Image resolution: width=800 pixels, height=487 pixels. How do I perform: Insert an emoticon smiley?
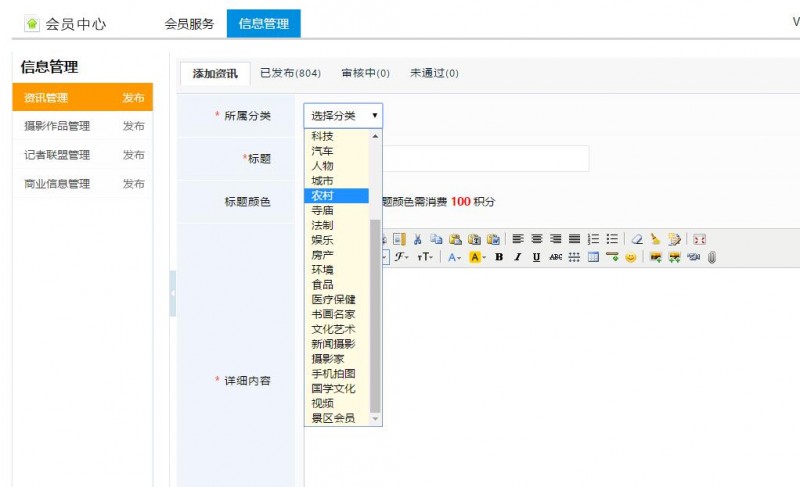click(x=631, y=257)
